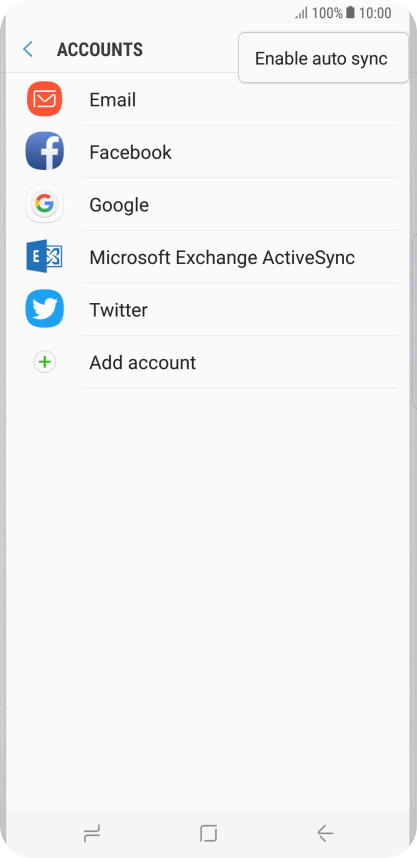Open Microsoft Exchange ActiveSync text entry
417x858 pixels.
pos(222,257)
